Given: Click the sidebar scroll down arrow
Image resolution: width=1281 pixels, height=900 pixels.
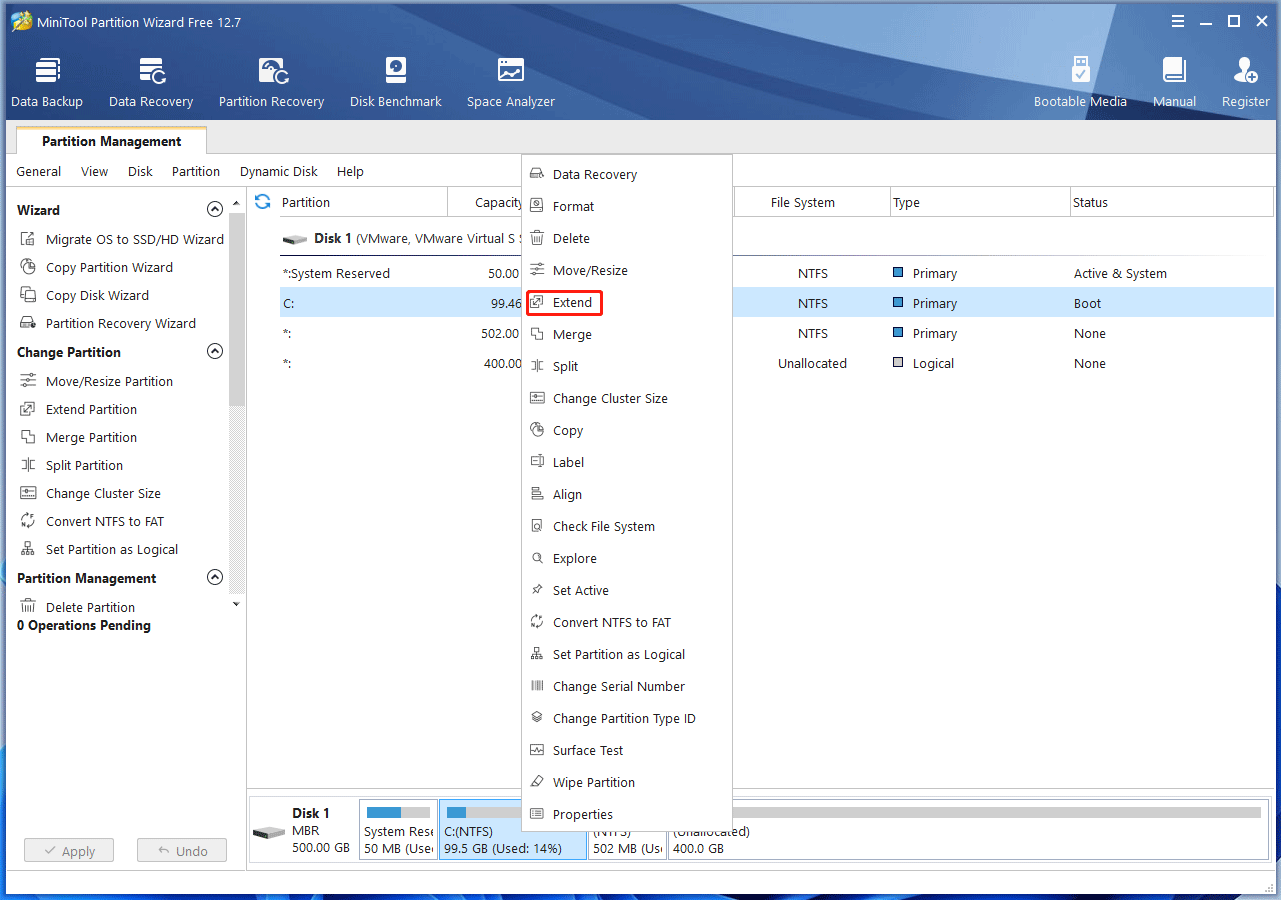Looking at the screenshot, I should click(236, 604).
